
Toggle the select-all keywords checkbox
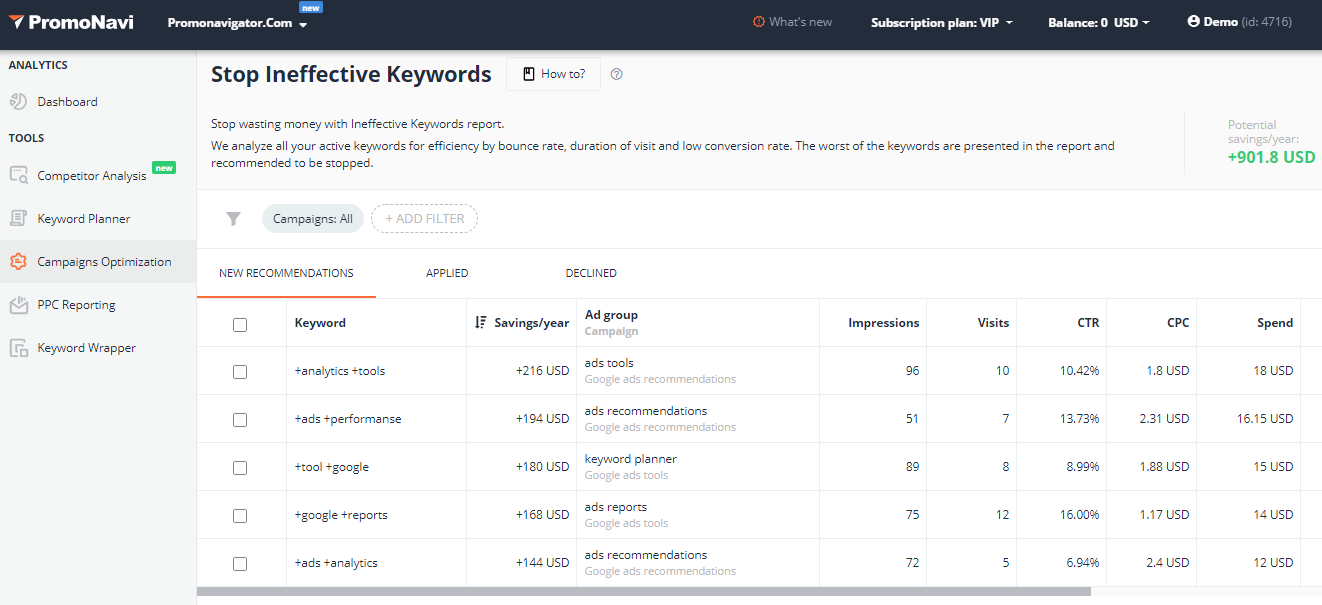240,324
